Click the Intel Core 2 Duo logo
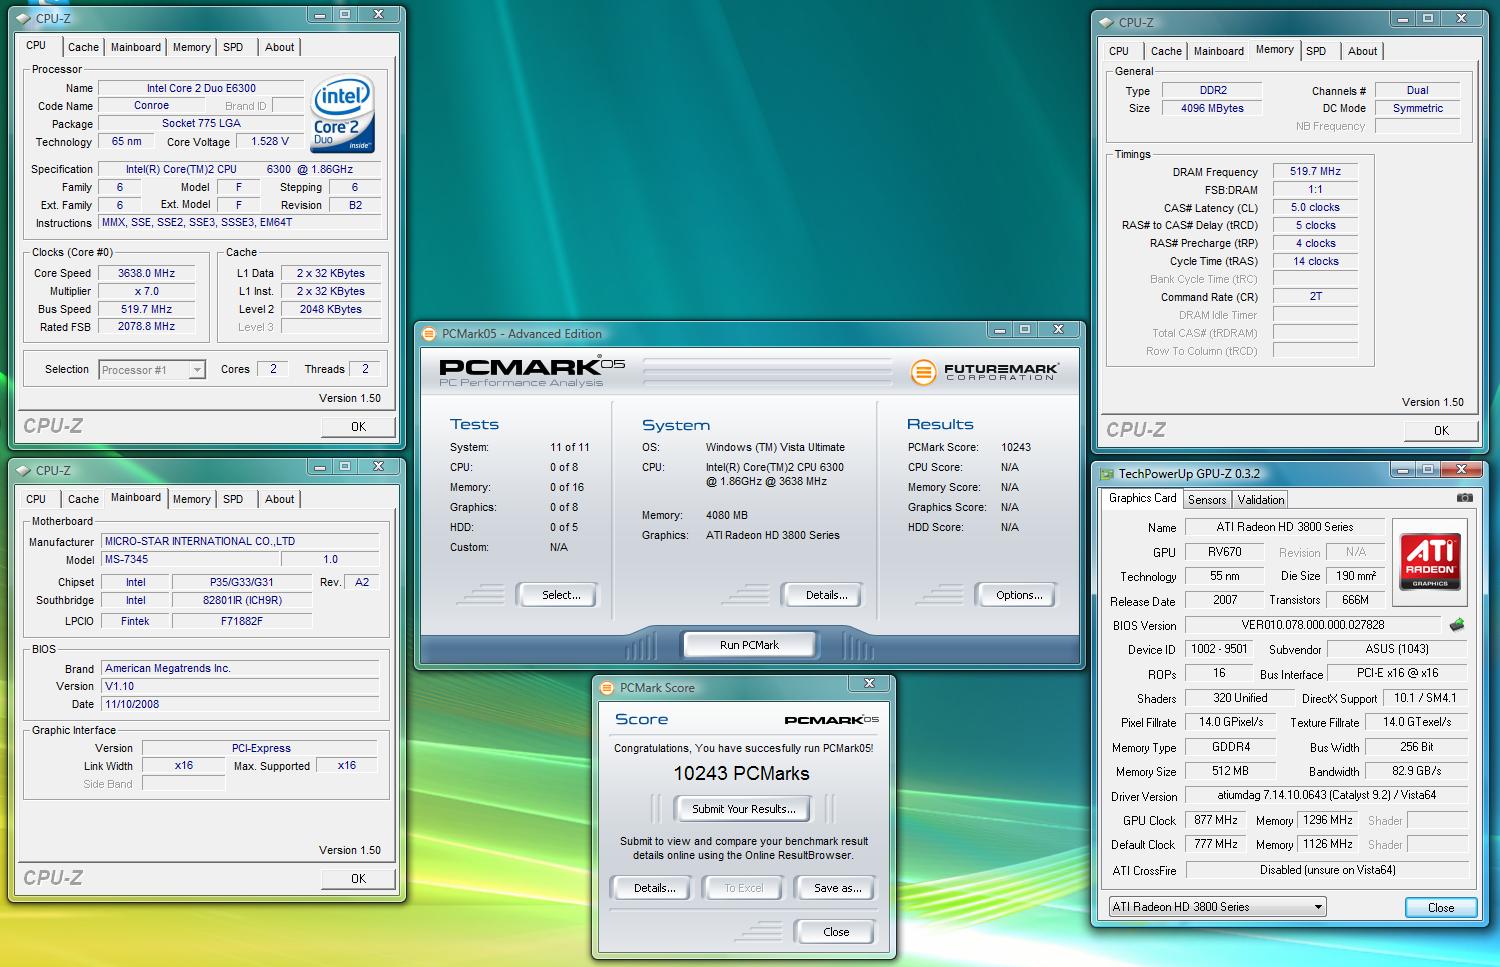The height and width of the screenshot is (967, 1500). (x=342, y=112)
